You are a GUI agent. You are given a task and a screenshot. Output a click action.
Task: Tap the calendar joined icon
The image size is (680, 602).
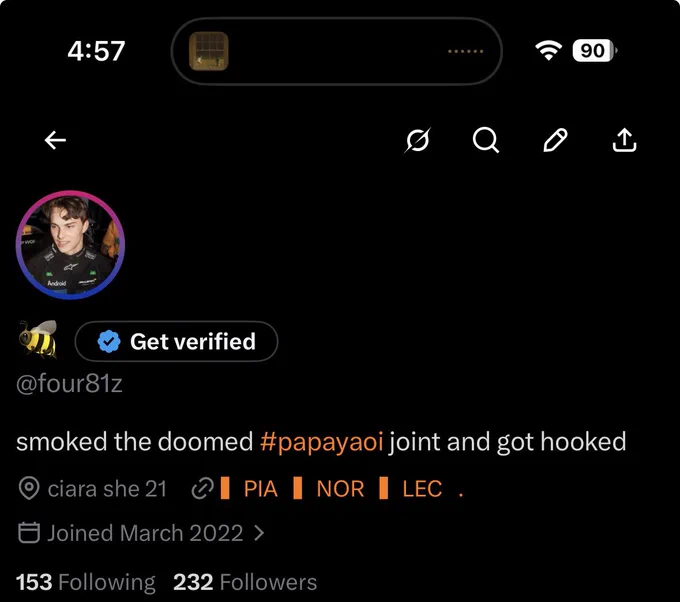(29, 533)
